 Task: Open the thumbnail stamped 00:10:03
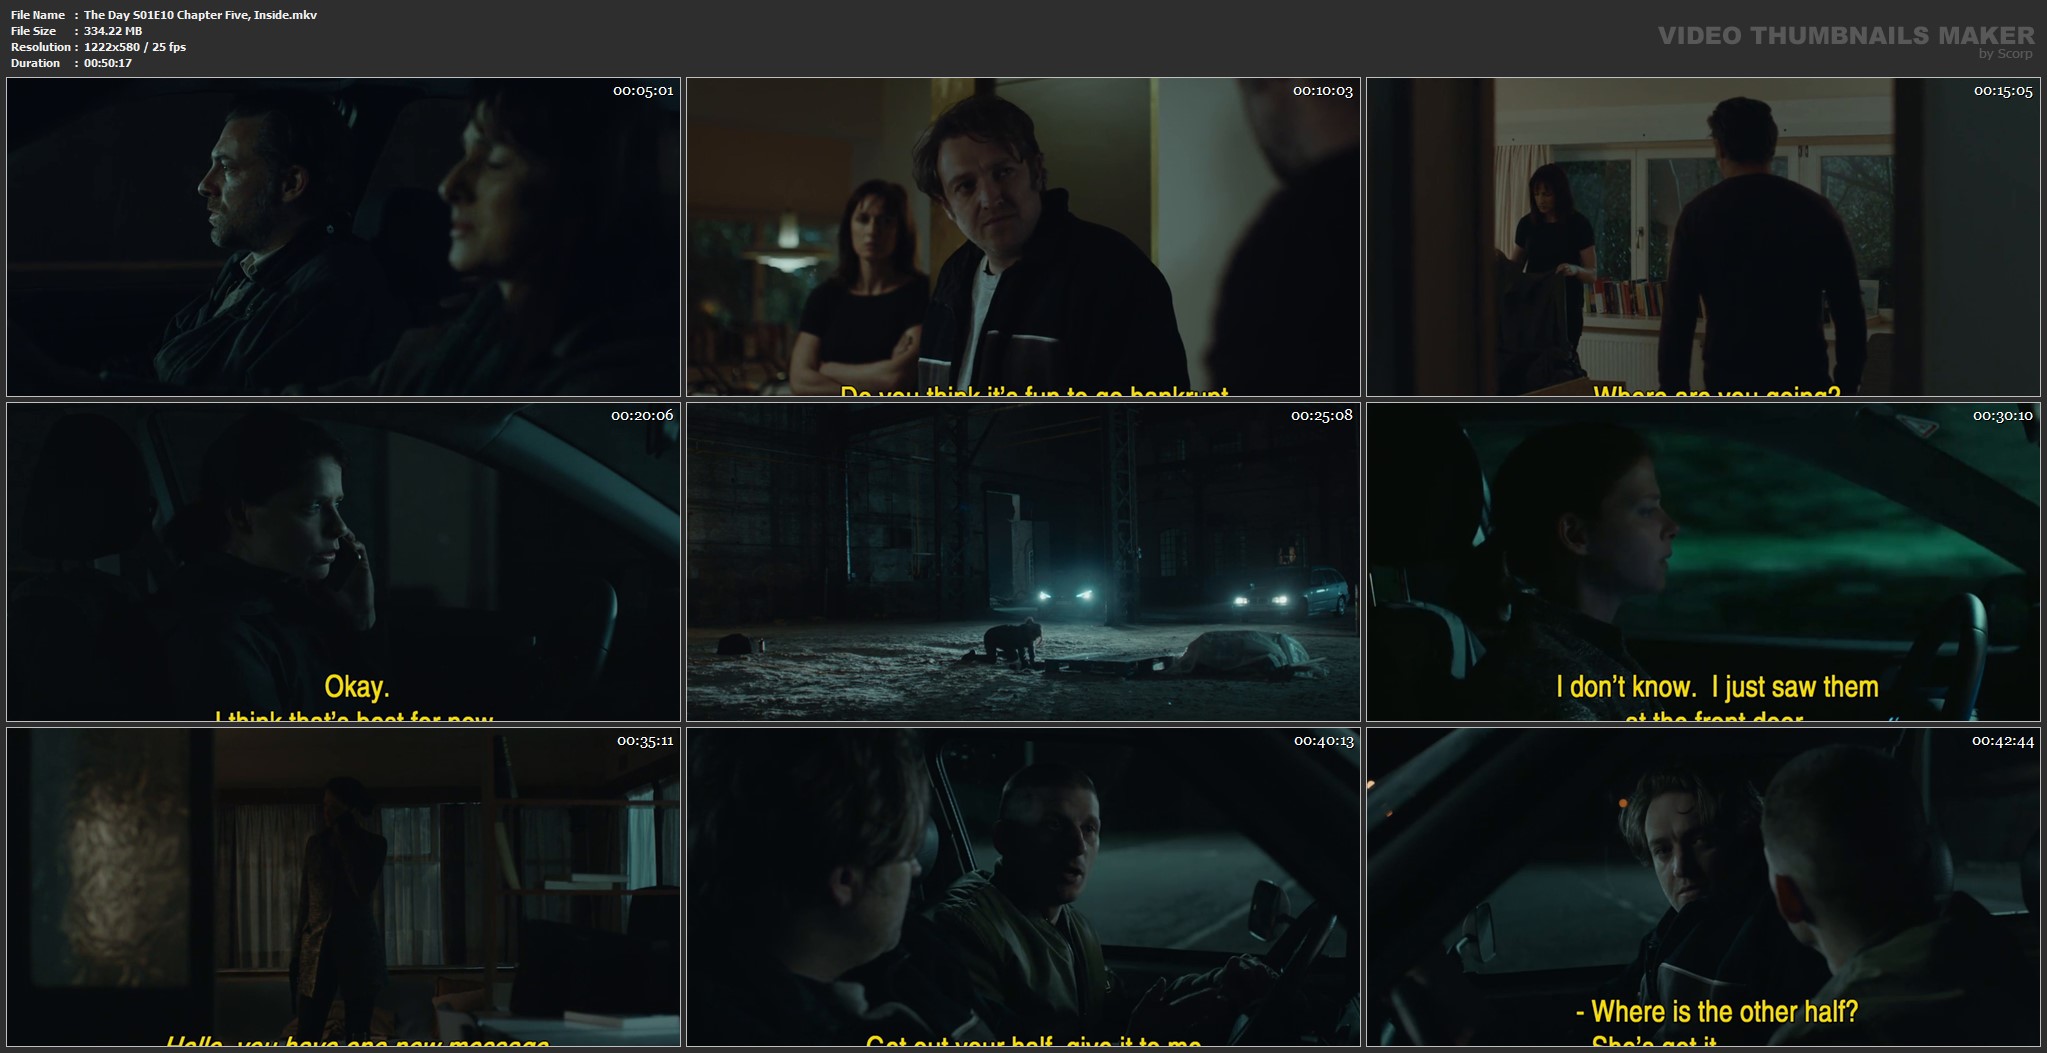1023,237
